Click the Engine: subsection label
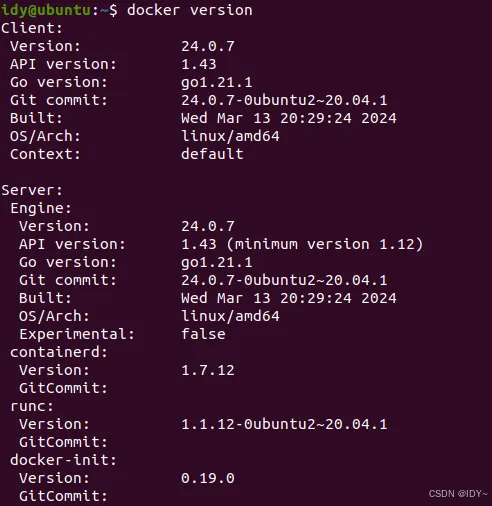Viewport: 492px width, 506px height. tap(41, 208)
